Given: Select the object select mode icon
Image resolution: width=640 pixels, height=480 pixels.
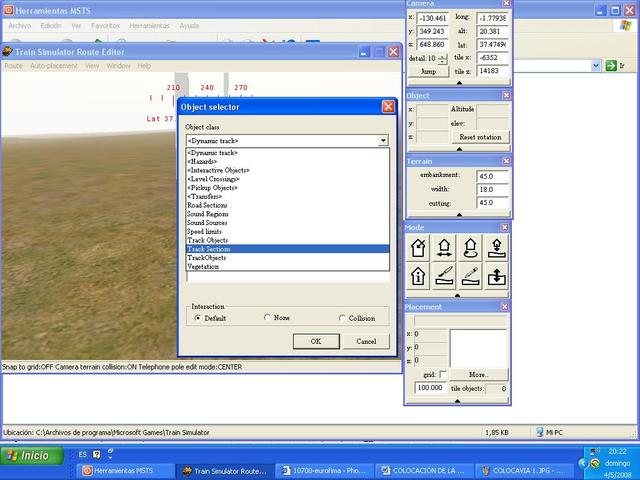Looking at the screenshot, I should tap(418, 248).
